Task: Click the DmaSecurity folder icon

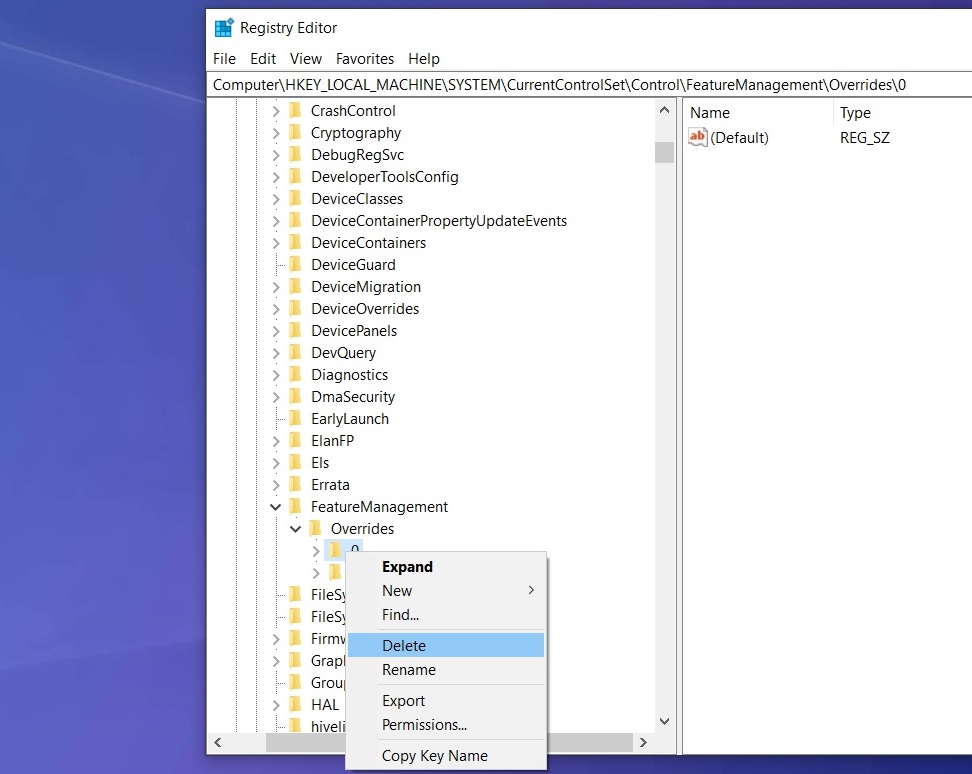Action: pyautogui.click(x=296, y=397)
